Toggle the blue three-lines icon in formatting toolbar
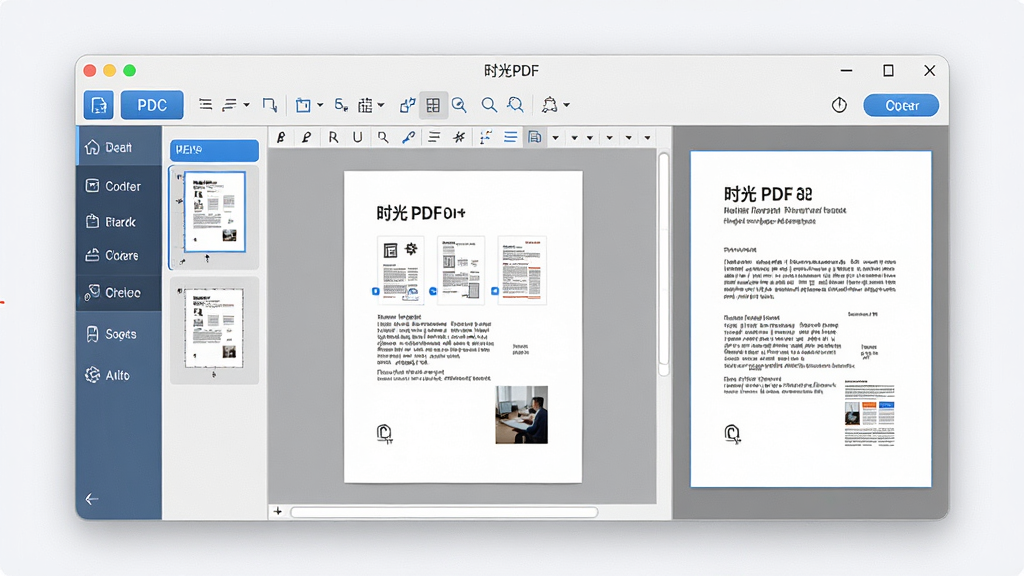The height and width of the screenshot is (576, 1024). coord(510,137)
